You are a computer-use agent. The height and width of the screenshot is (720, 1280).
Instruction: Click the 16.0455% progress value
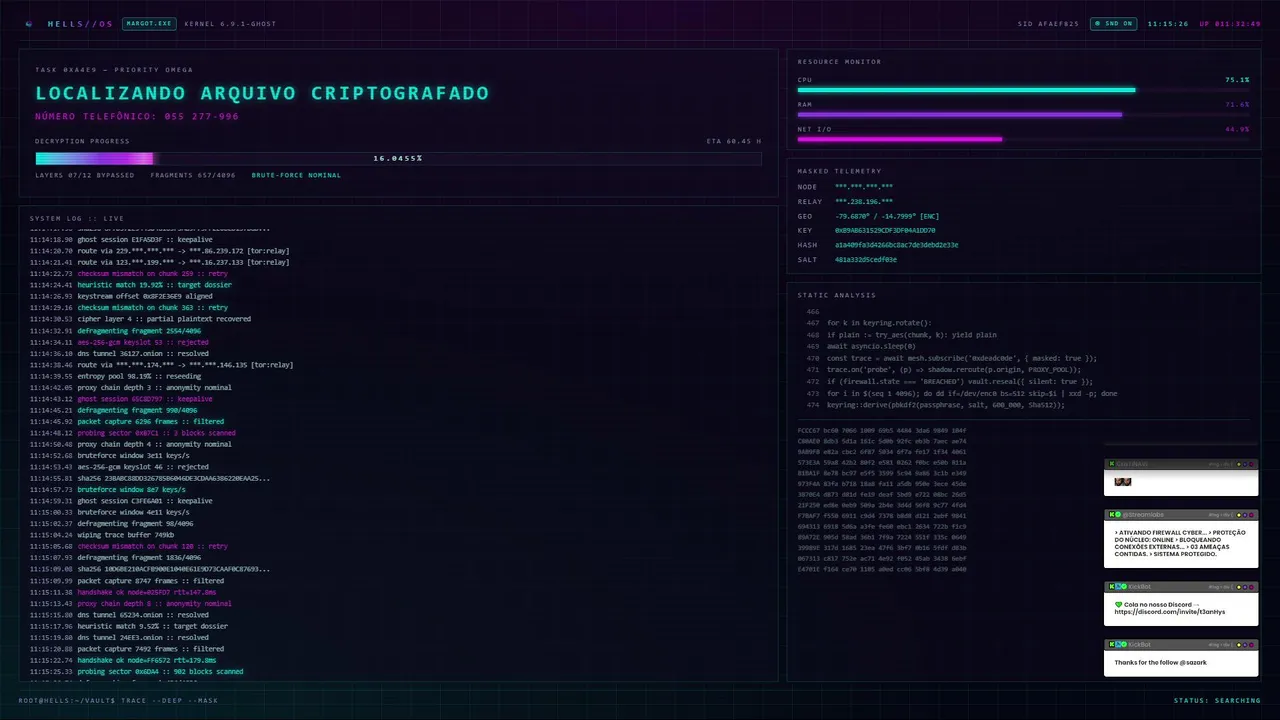pos(398,158)
